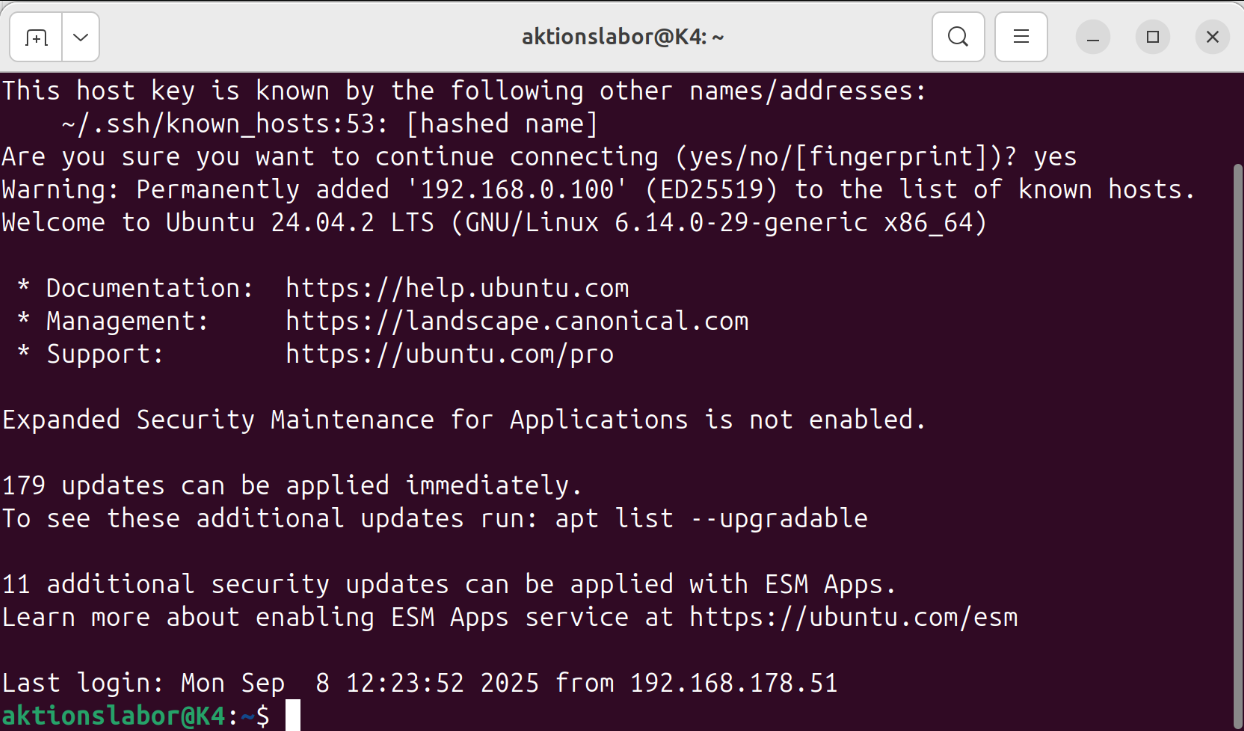Viewport: 1244px width, 731px height.
Task: Maximize the terminal window
Action: tap(1153, 38)
